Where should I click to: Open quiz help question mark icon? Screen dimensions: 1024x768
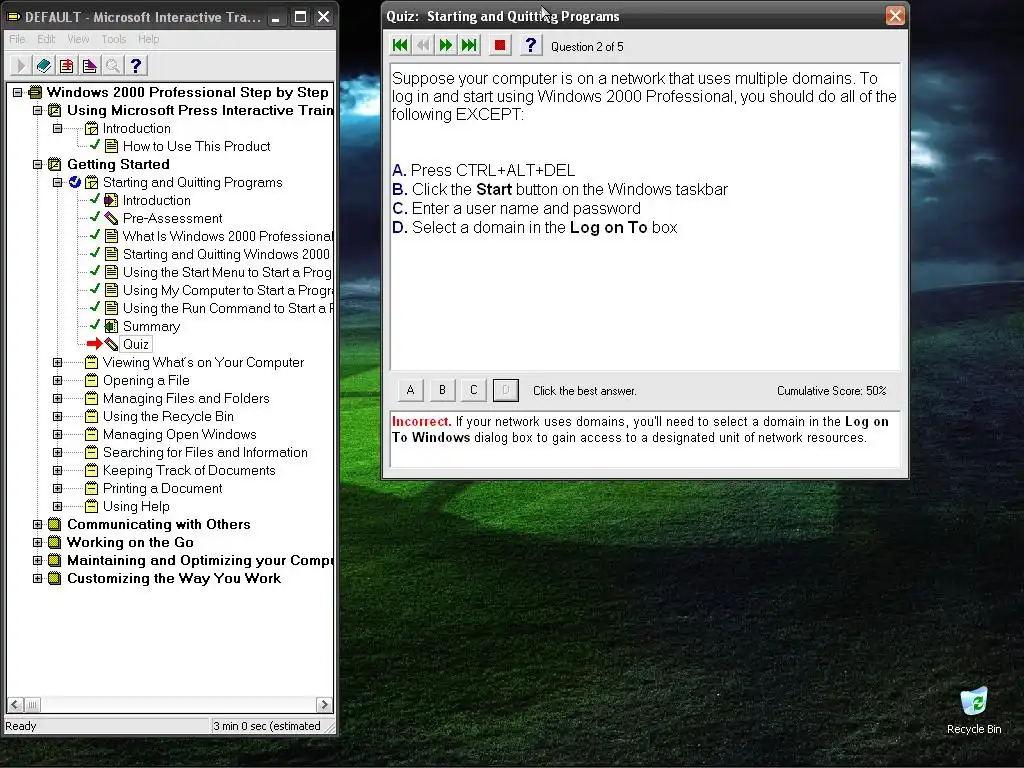coord(530,45)
